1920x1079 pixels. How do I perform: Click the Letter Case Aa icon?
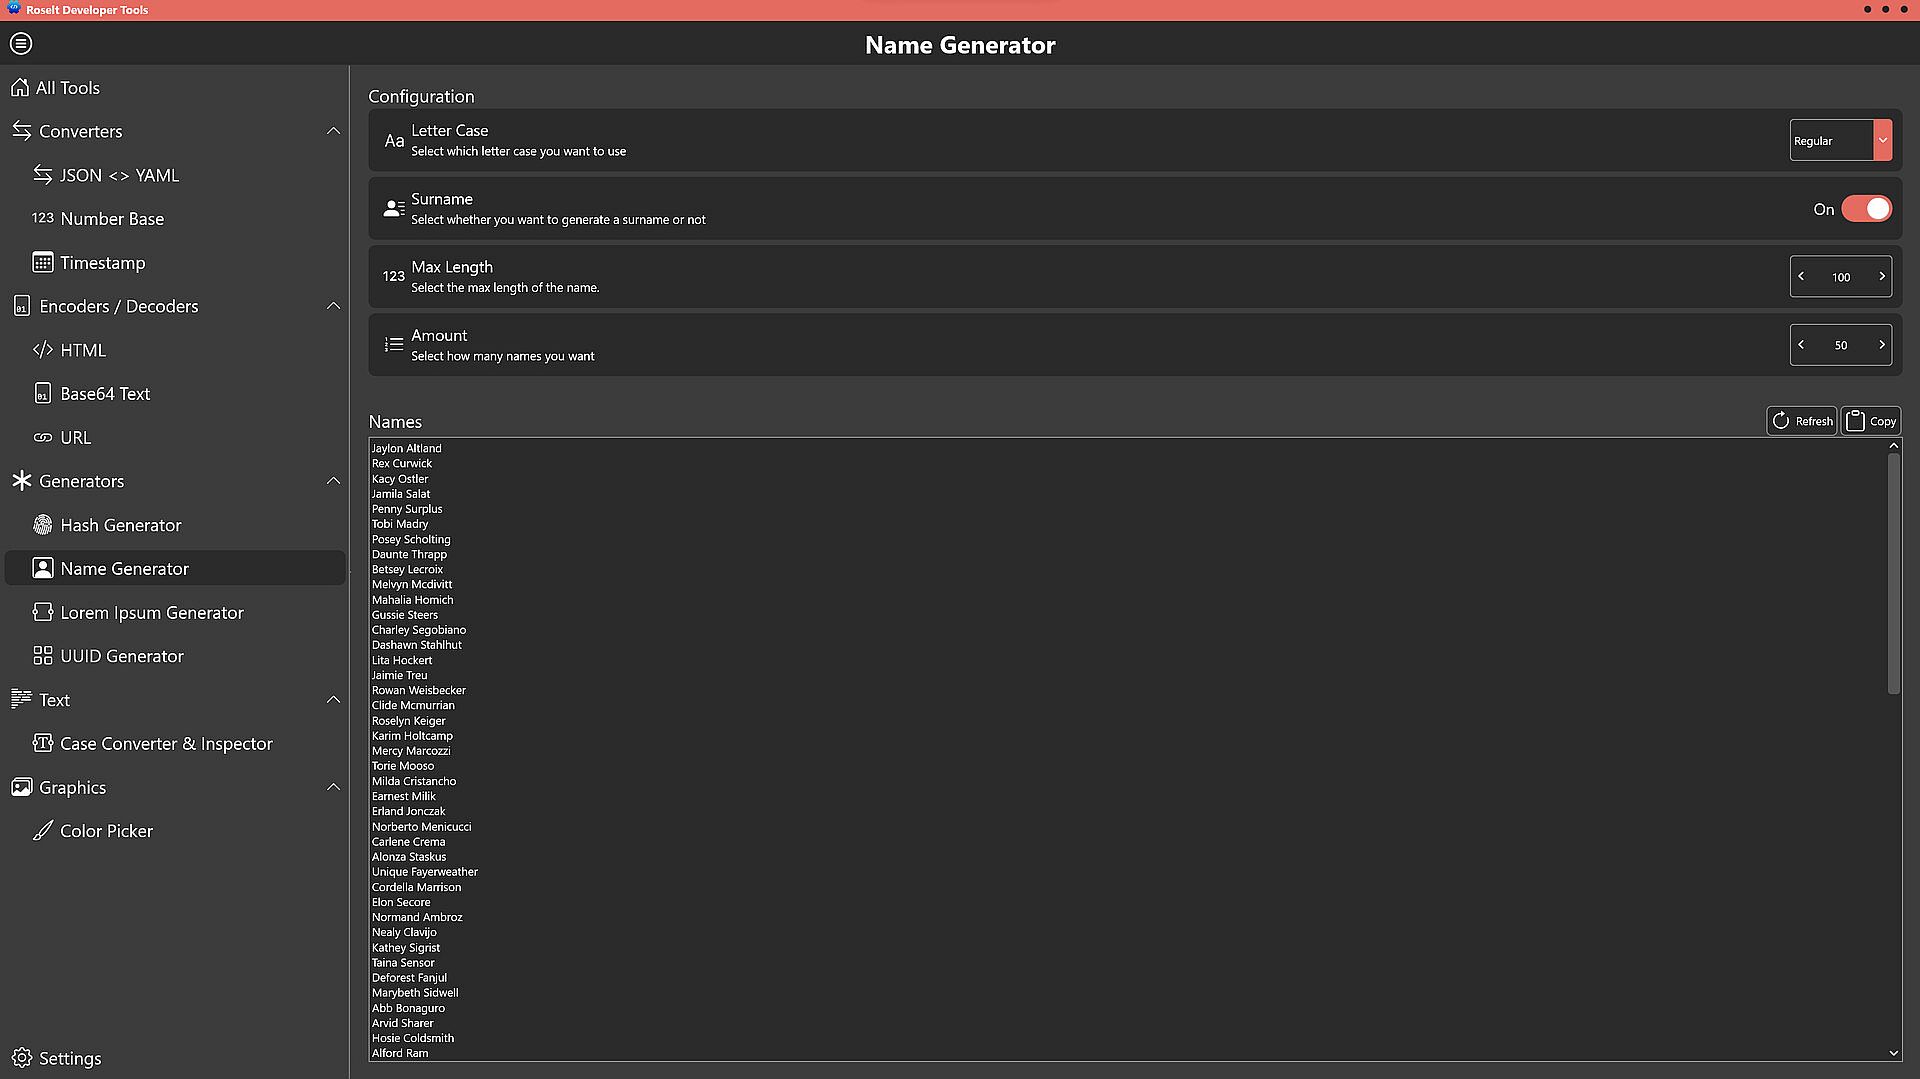pos(394,141)
